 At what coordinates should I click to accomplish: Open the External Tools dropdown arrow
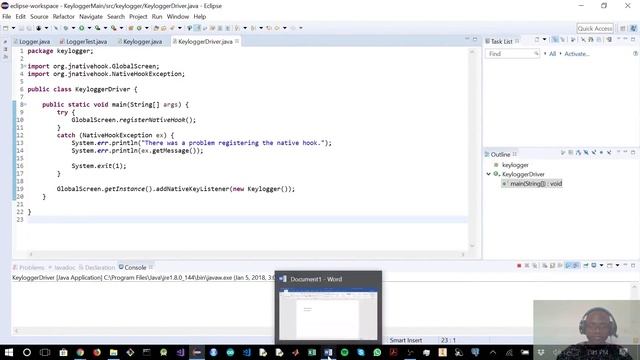click(121, 28)
